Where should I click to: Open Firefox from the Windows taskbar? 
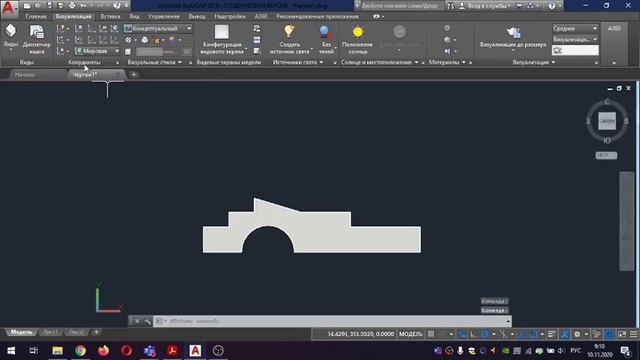pos(104,351)
